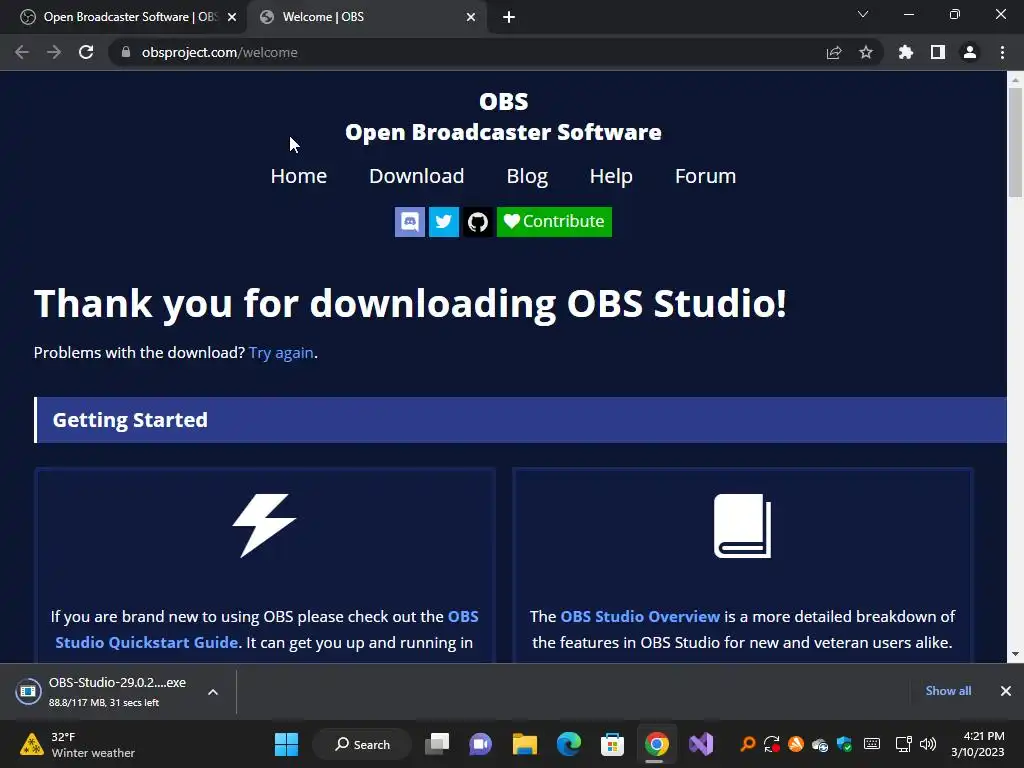Open Microsoft Edge on taskbar

click(x=569, y=744)
